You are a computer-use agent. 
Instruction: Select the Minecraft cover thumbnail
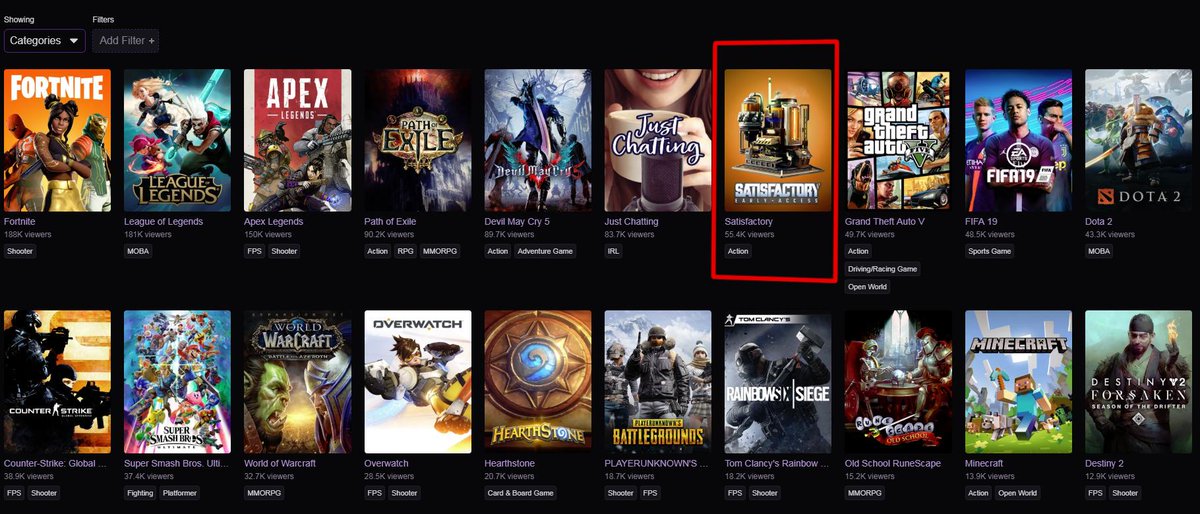pyautogui.click(x=1018, y=381)
